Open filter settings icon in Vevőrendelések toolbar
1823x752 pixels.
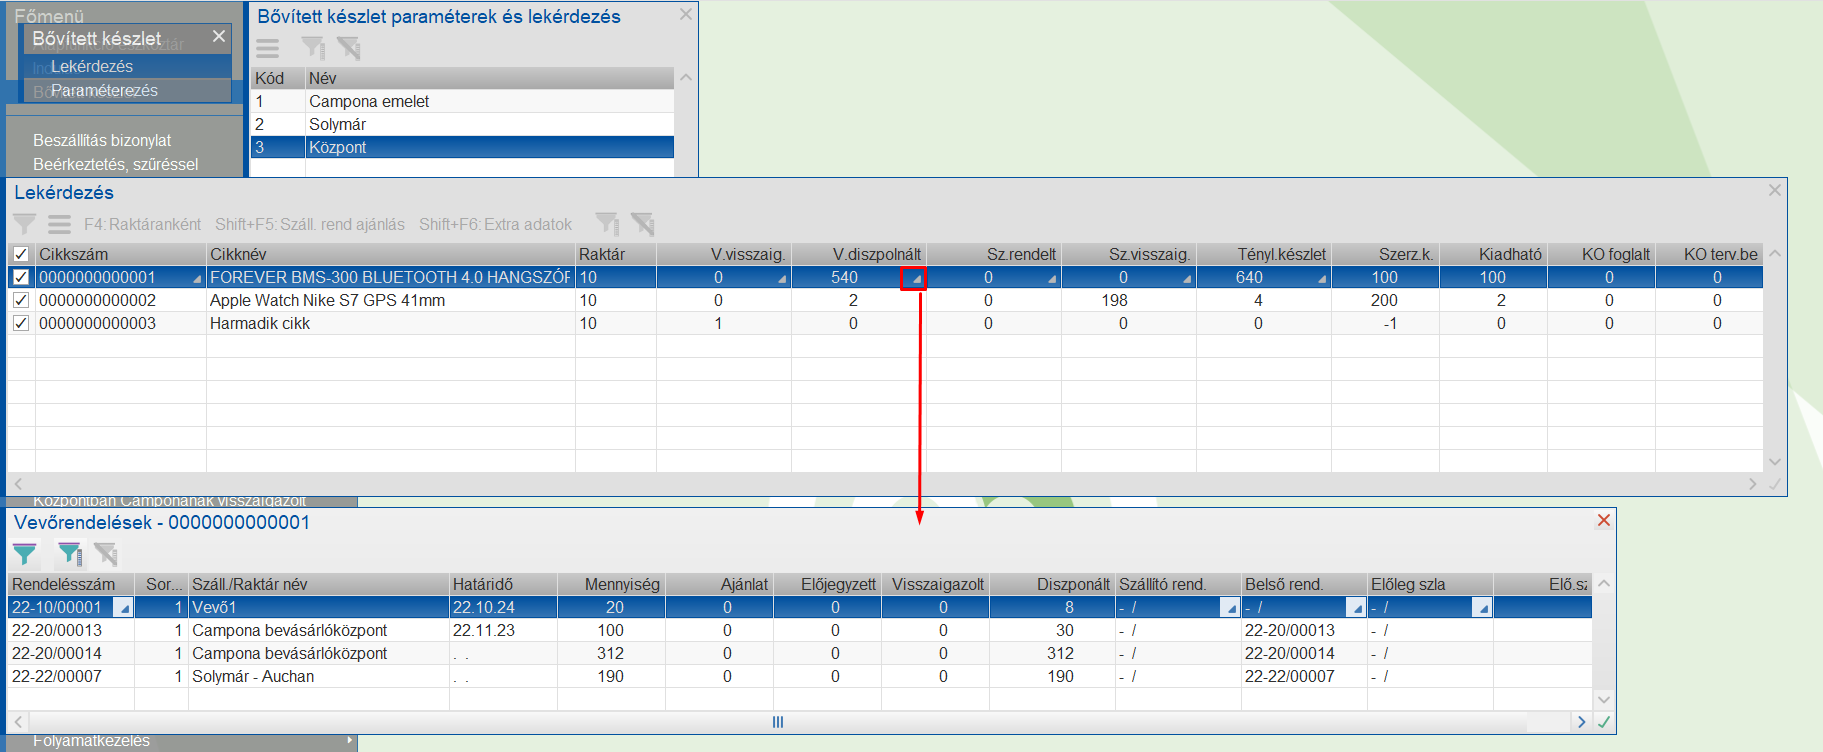(70, 554)
